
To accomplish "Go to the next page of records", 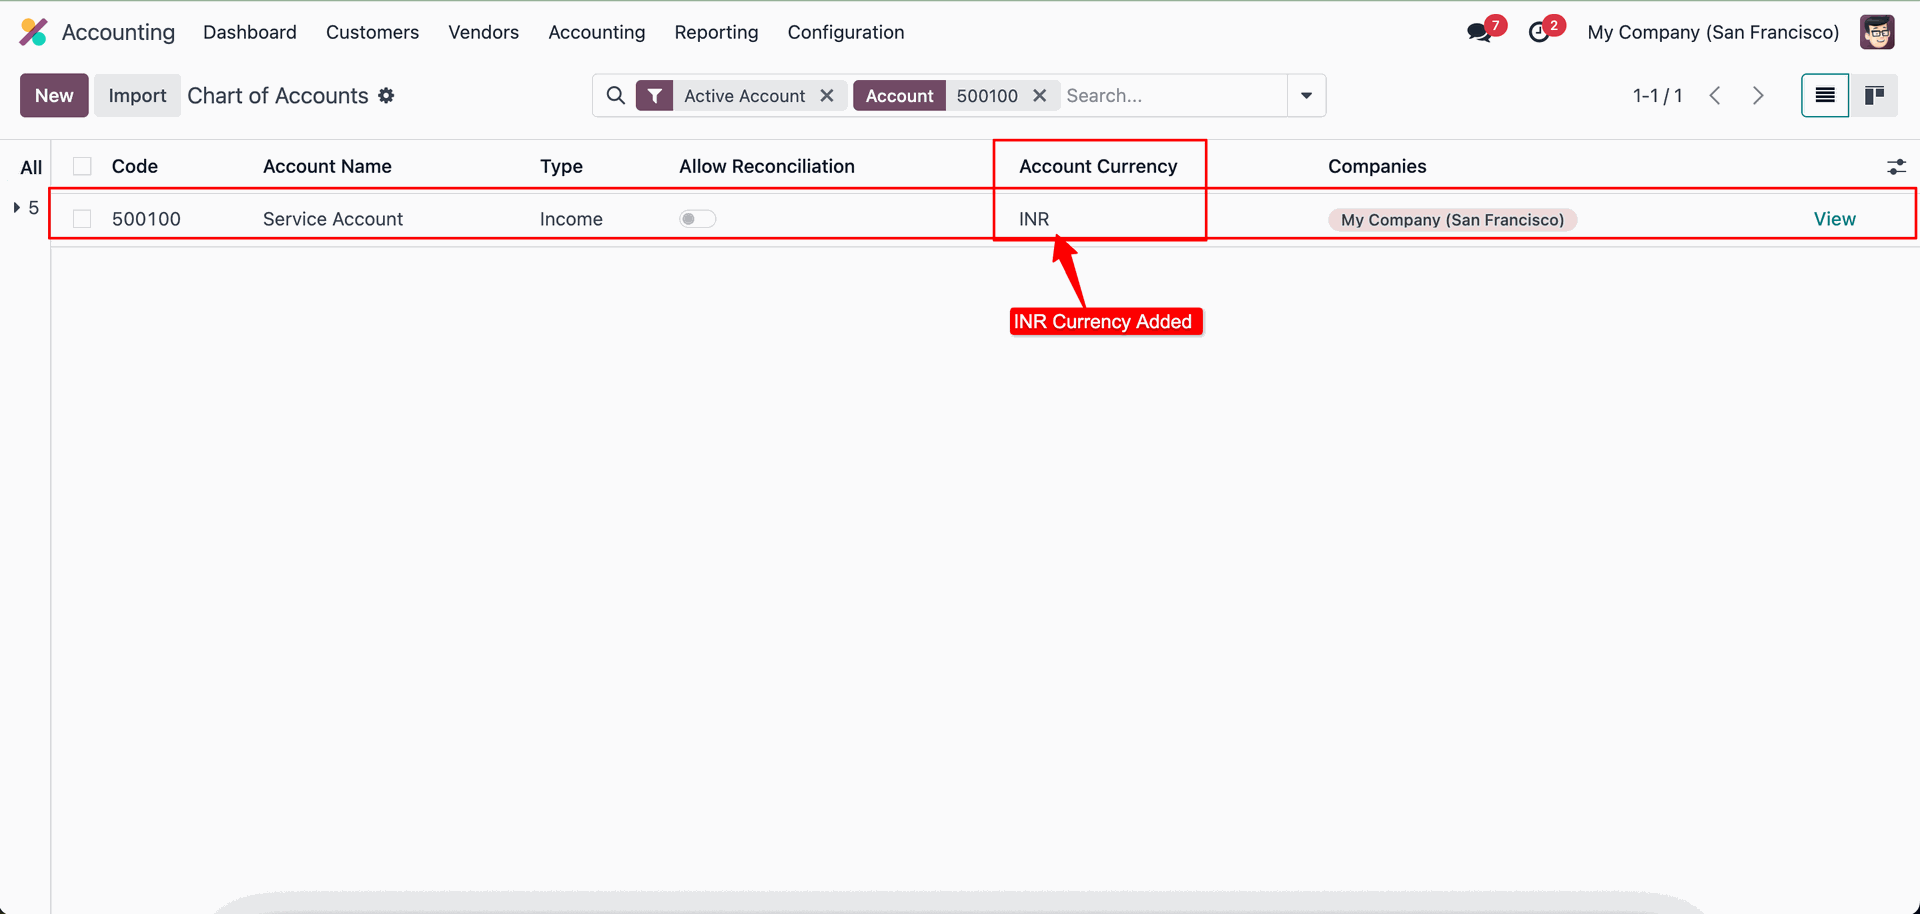I will [1758, 96].
